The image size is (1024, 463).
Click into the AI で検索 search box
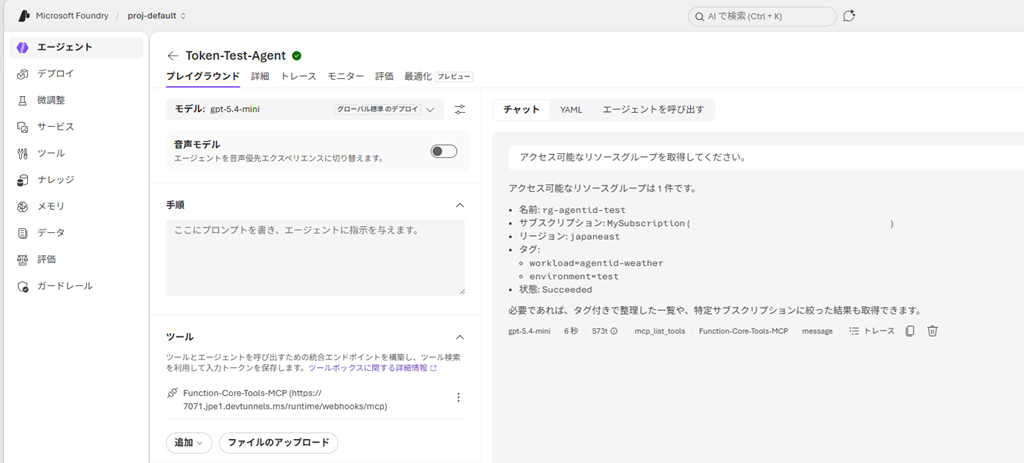click(762, 16)
